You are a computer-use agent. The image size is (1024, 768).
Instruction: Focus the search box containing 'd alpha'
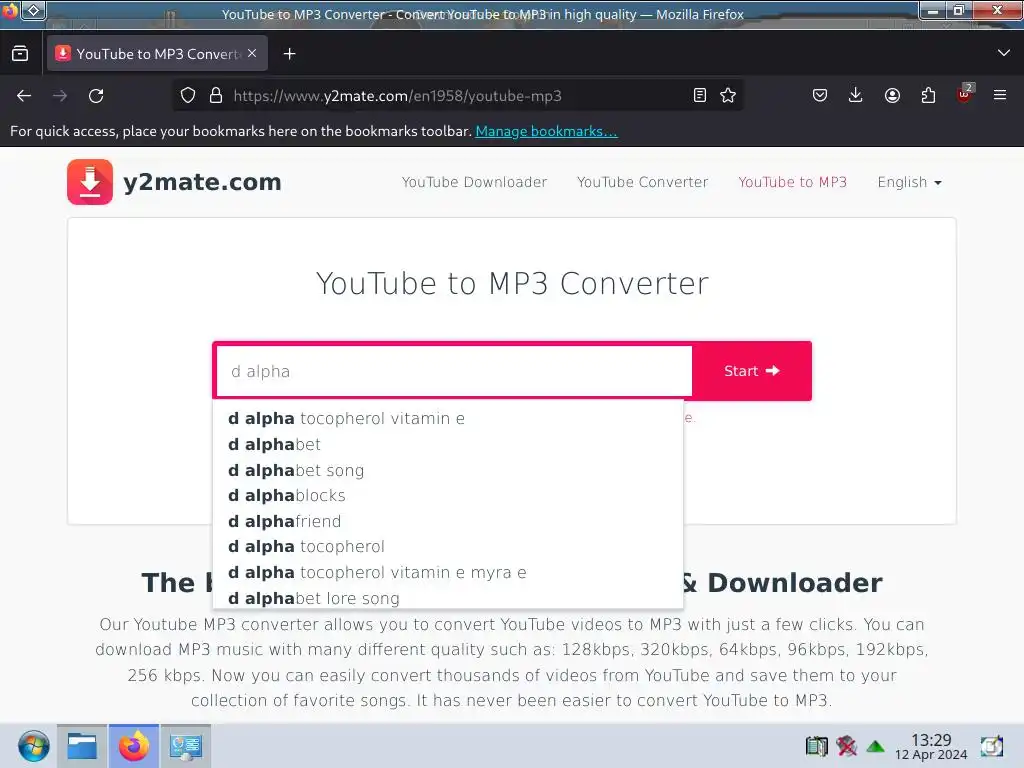pyautogui.click(x=454, y=371)
